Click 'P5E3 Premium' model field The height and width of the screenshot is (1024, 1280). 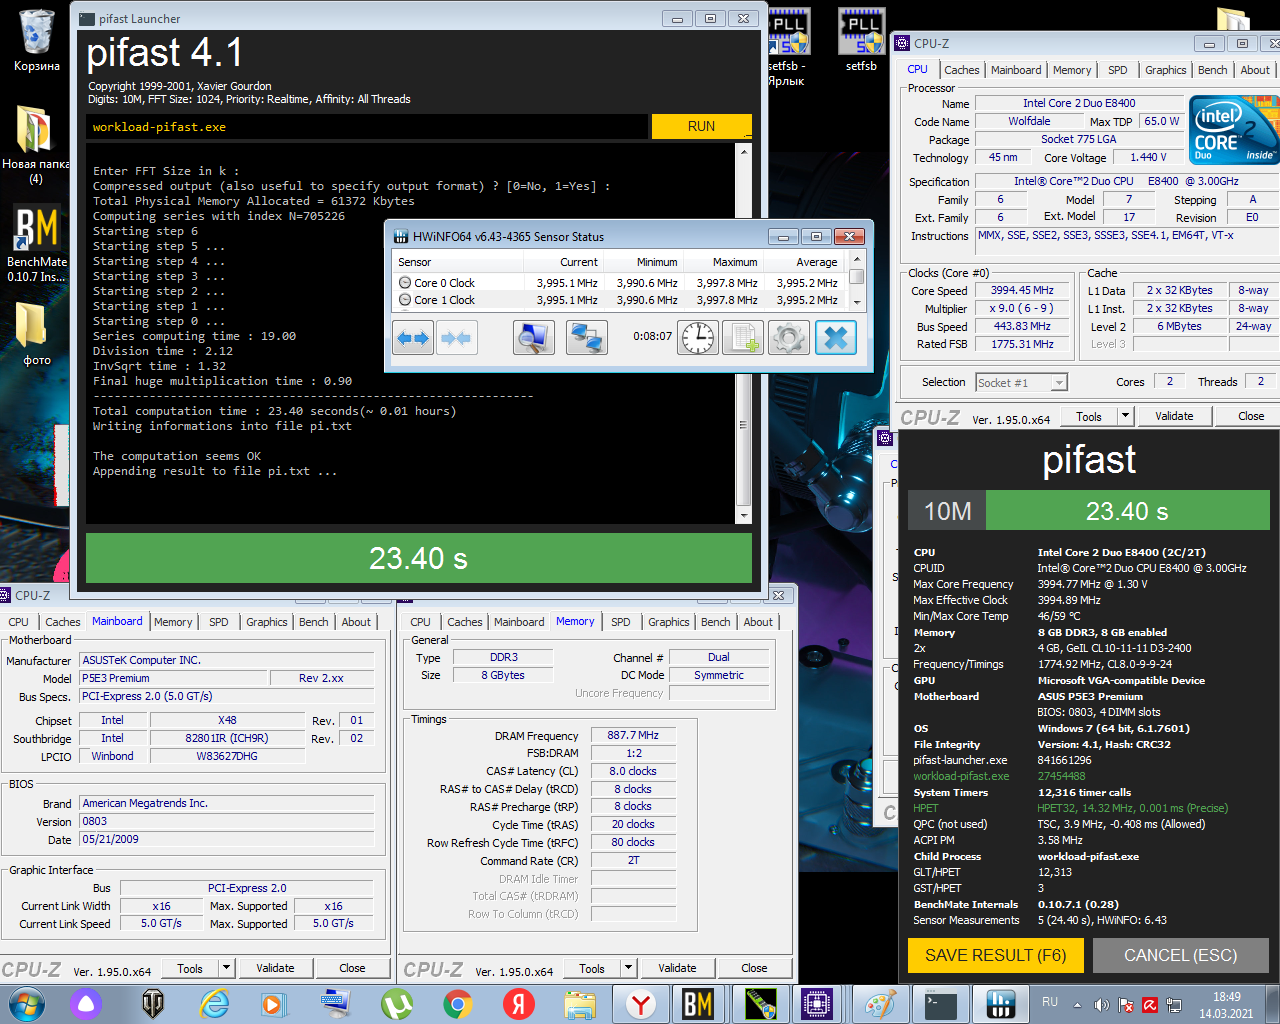[x=175, y=678]
